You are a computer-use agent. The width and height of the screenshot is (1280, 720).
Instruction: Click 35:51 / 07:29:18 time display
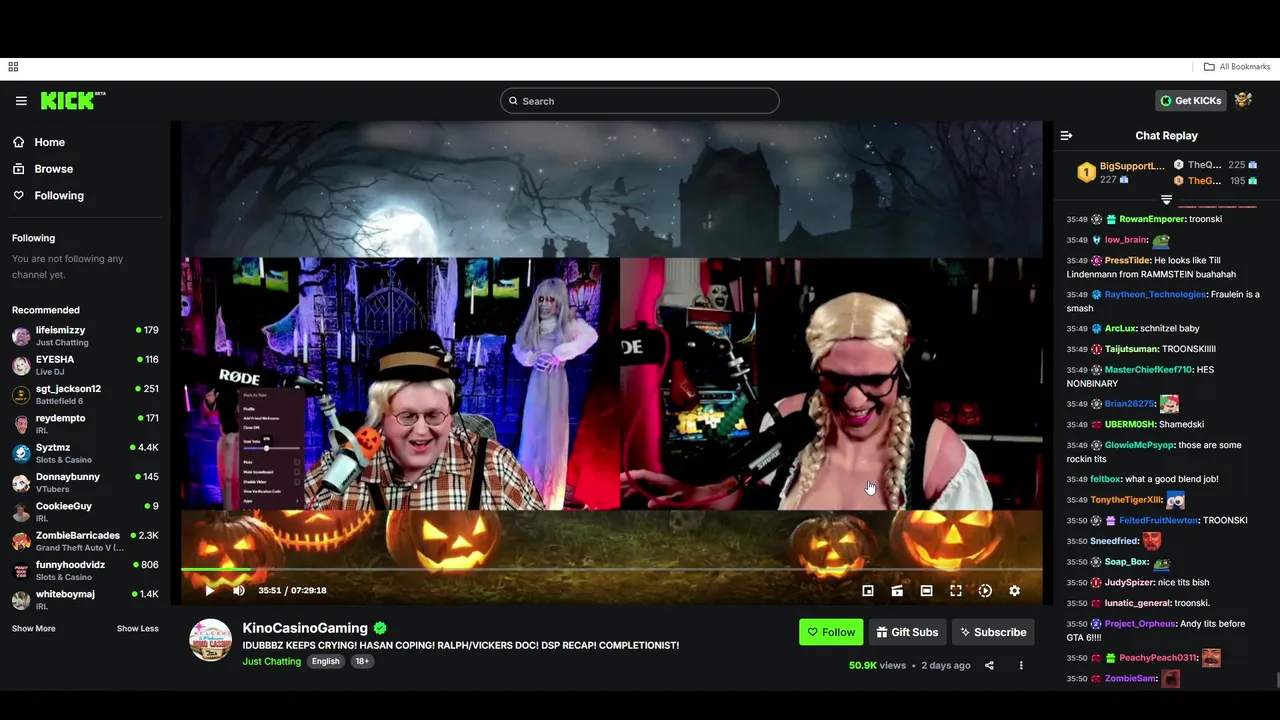[292, 591]
